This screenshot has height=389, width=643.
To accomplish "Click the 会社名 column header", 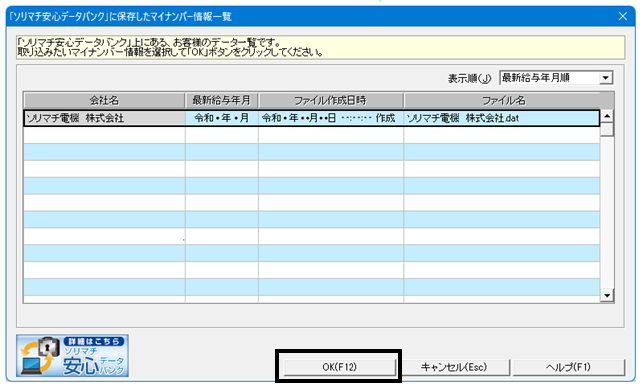I will (104, 100).
